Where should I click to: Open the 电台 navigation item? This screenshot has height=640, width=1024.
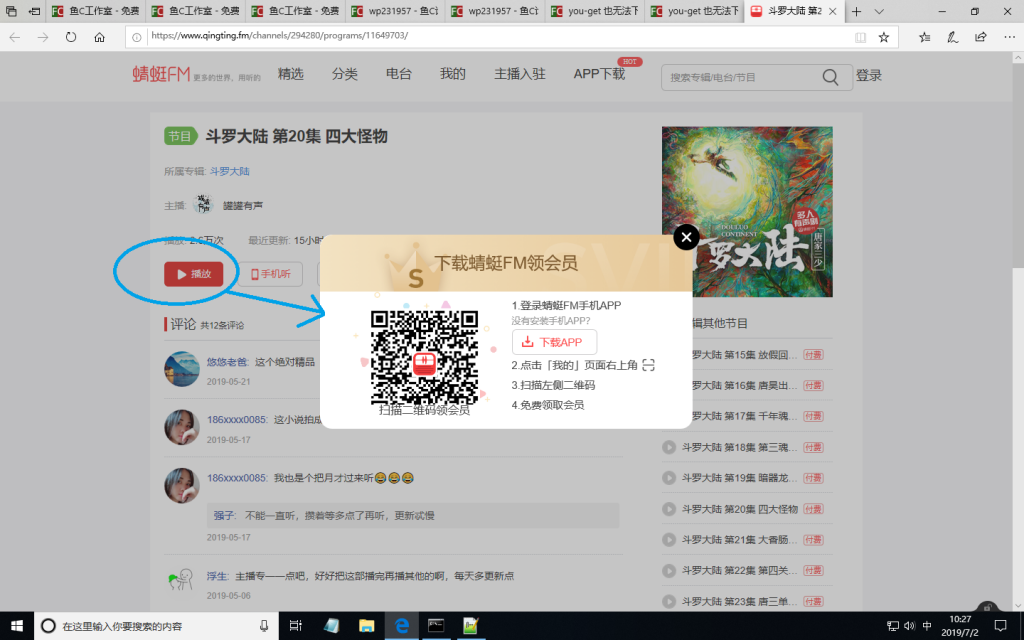398,74
